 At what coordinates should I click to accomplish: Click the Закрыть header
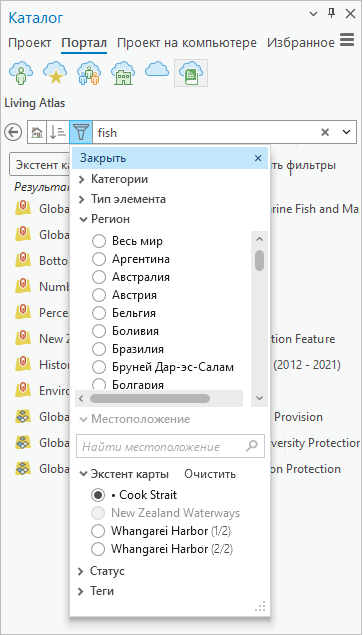[x=169, y=158]
